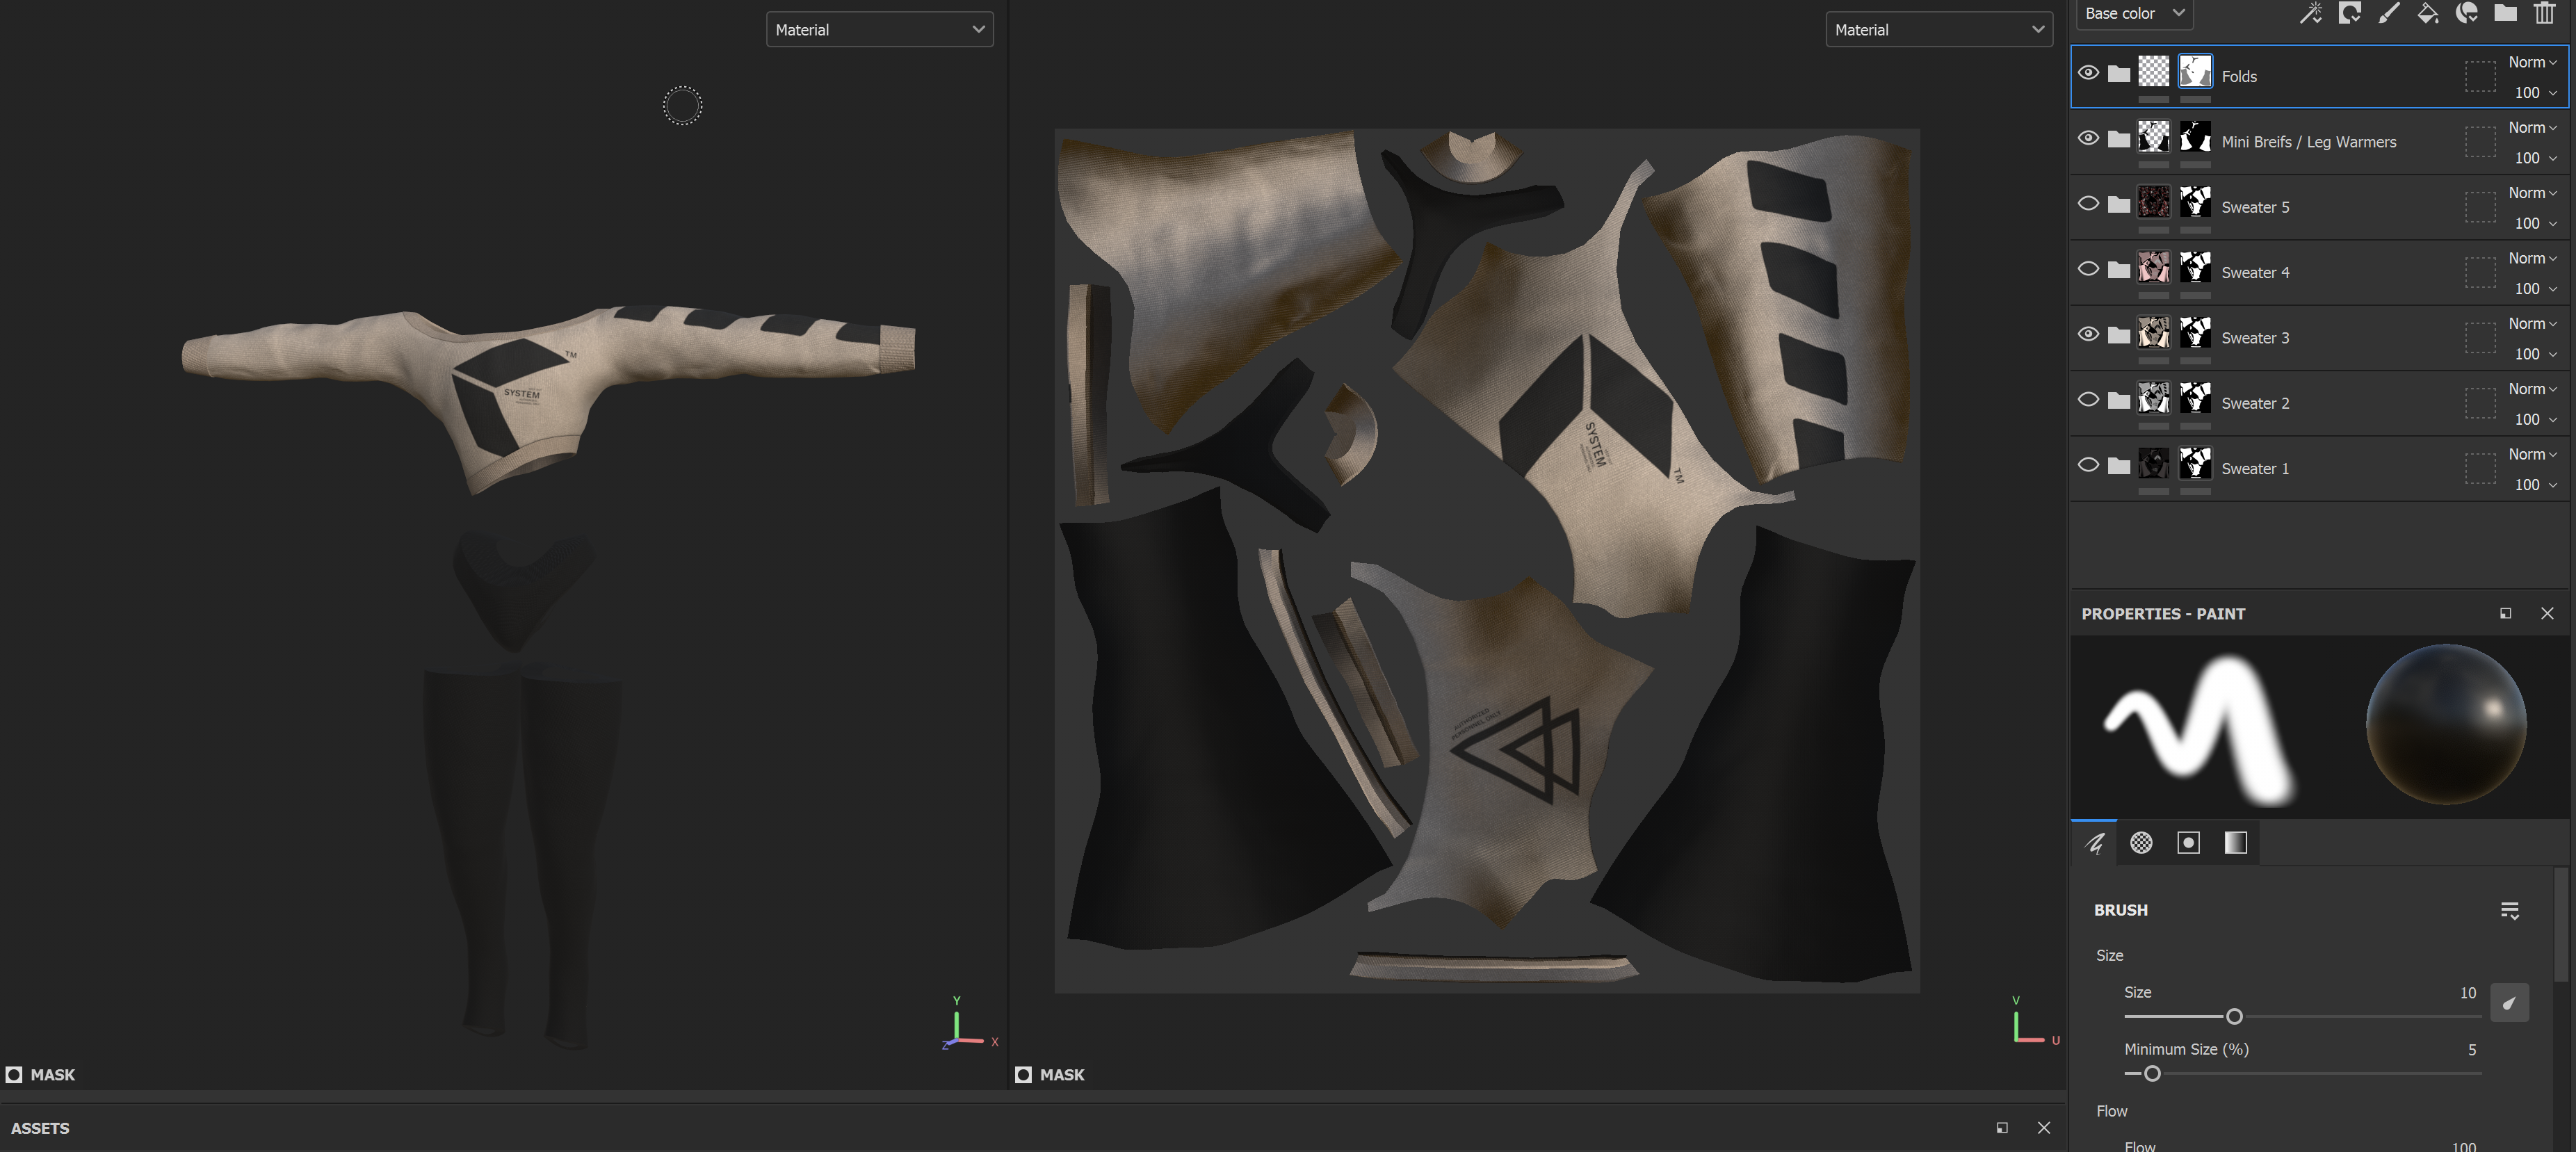Click the brush Size slider handle
Viewport: 2576px width, 1152px height.
coord(2234,1016)
